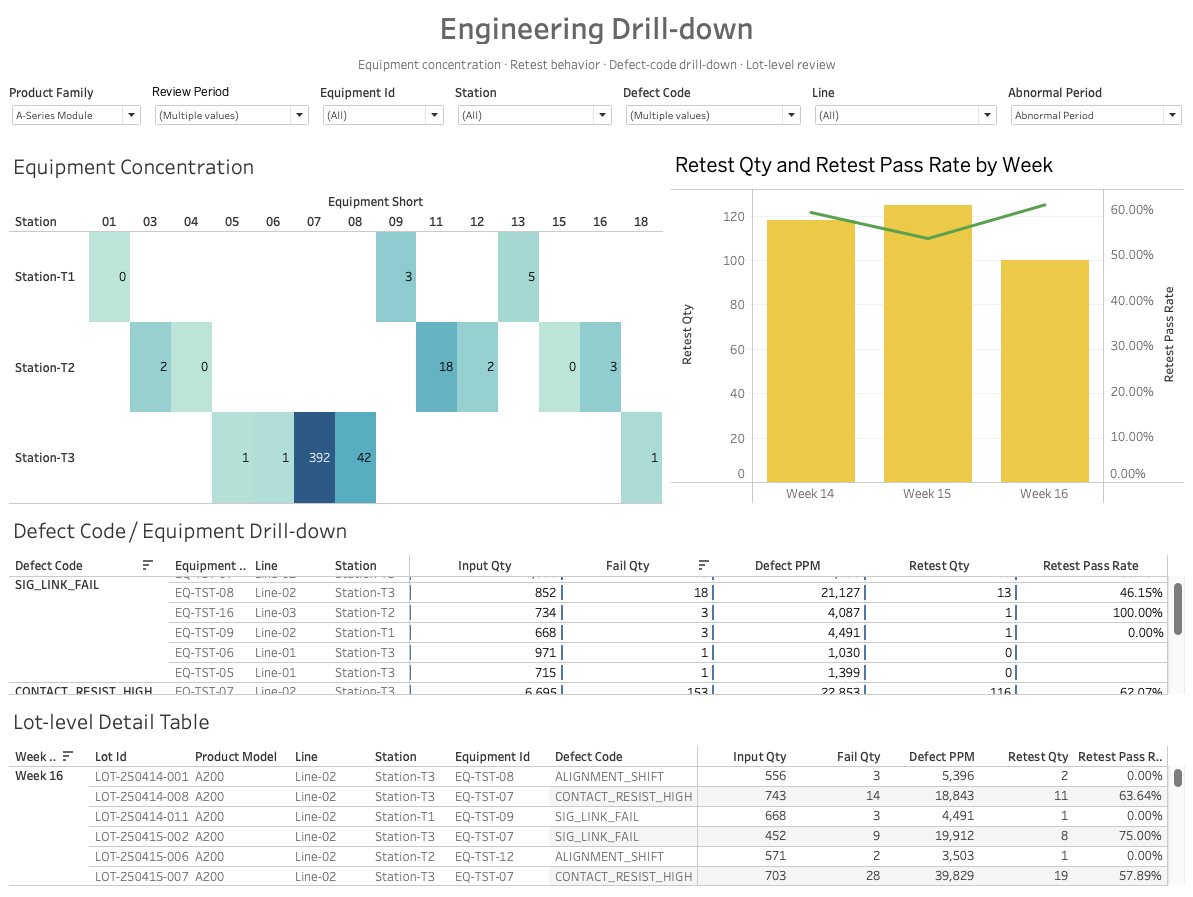Click lot LOT-250414-001
This screenshot has width=1193, height=897.
click(x=142, y=777)
